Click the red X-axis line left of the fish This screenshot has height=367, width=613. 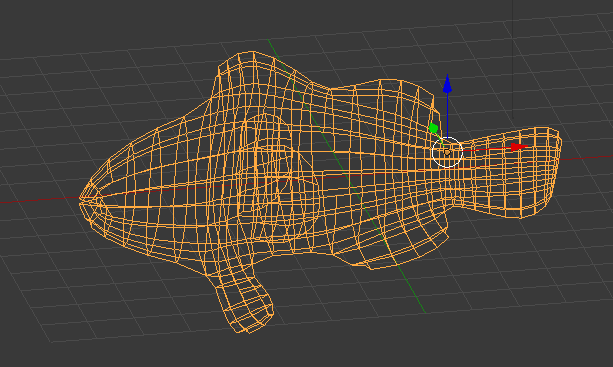click(x=39, y=201)
